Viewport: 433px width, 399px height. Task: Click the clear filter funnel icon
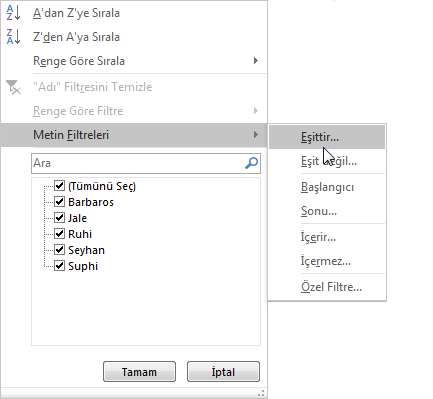pyautogui.click(x=13, y=87)
